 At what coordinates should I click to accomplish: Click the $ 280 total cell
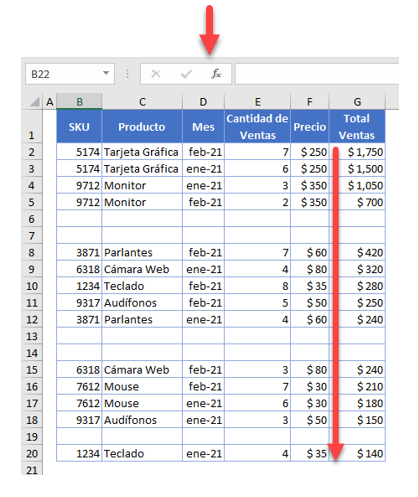pos(357,286)
